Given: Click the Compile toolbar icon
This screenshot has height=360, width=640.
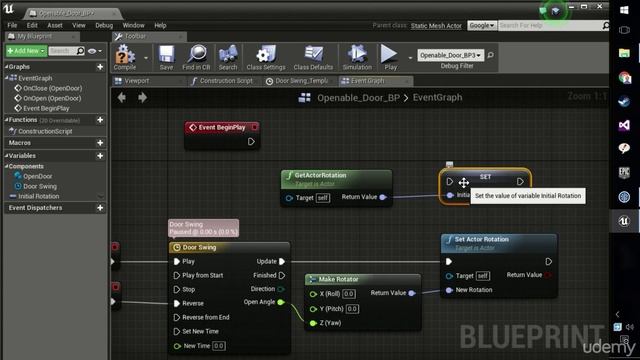Looking at the screenshot, I should coord(125,58).
